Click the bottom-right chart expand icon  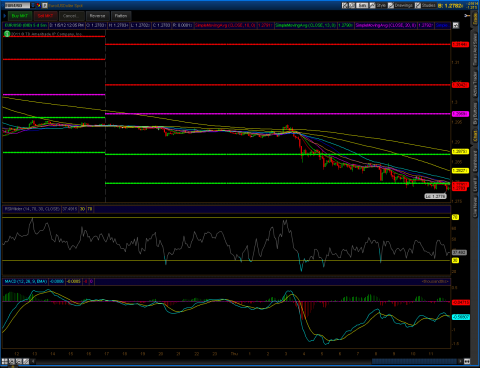[467, 361]
